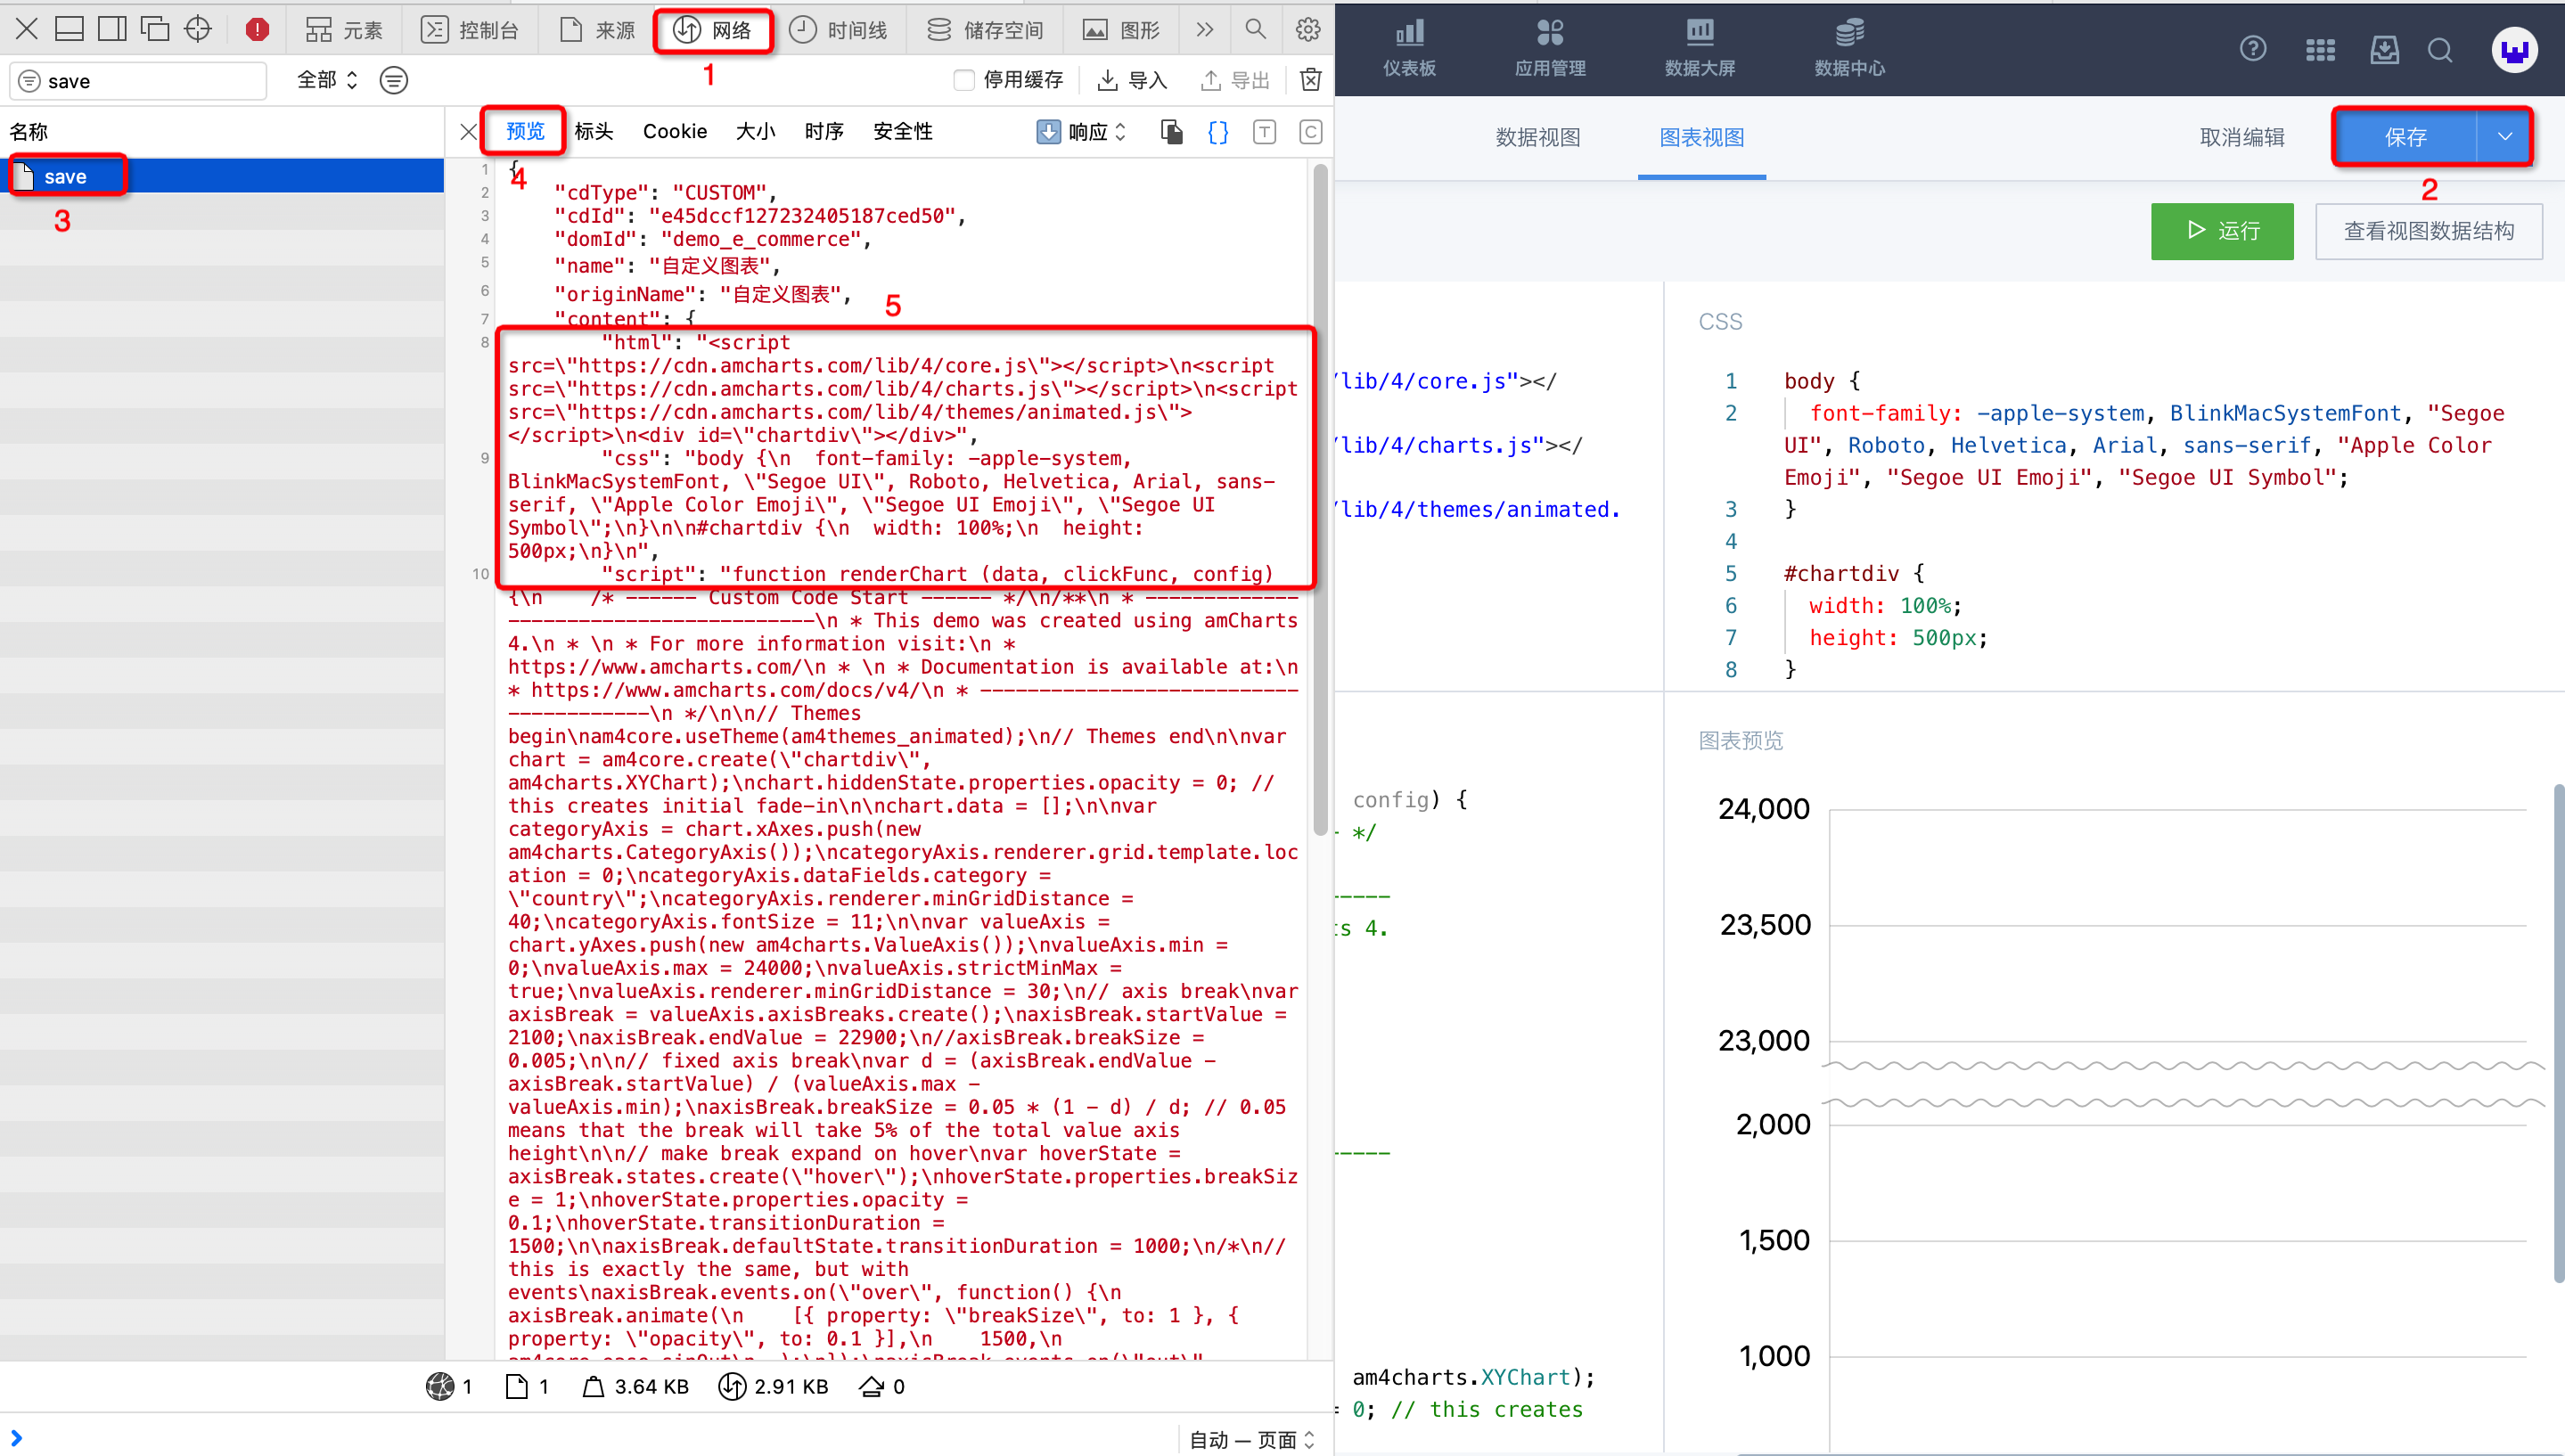
Task: Expand hidden inspector tabs chevron
Action: (x=1204, y=30)
